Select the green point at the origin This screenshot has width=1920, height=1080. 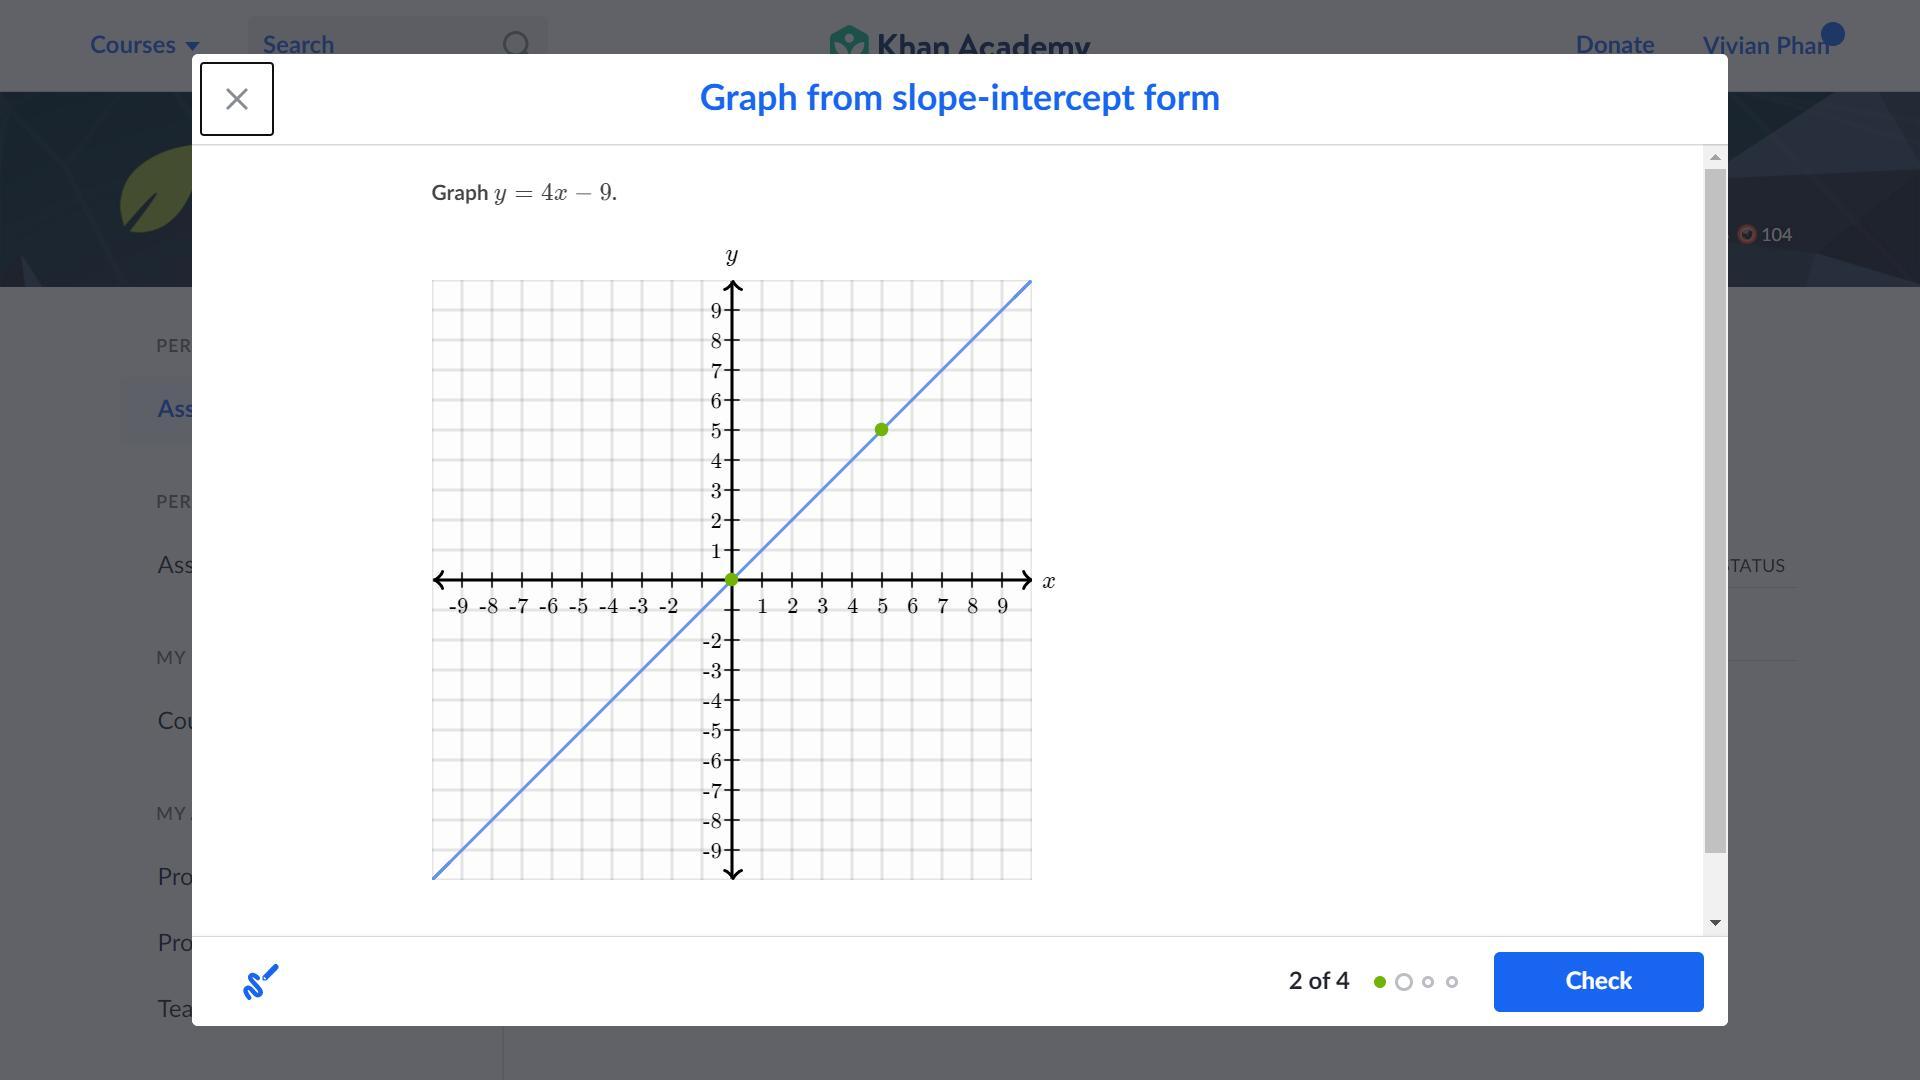click(x=732, y=580)
